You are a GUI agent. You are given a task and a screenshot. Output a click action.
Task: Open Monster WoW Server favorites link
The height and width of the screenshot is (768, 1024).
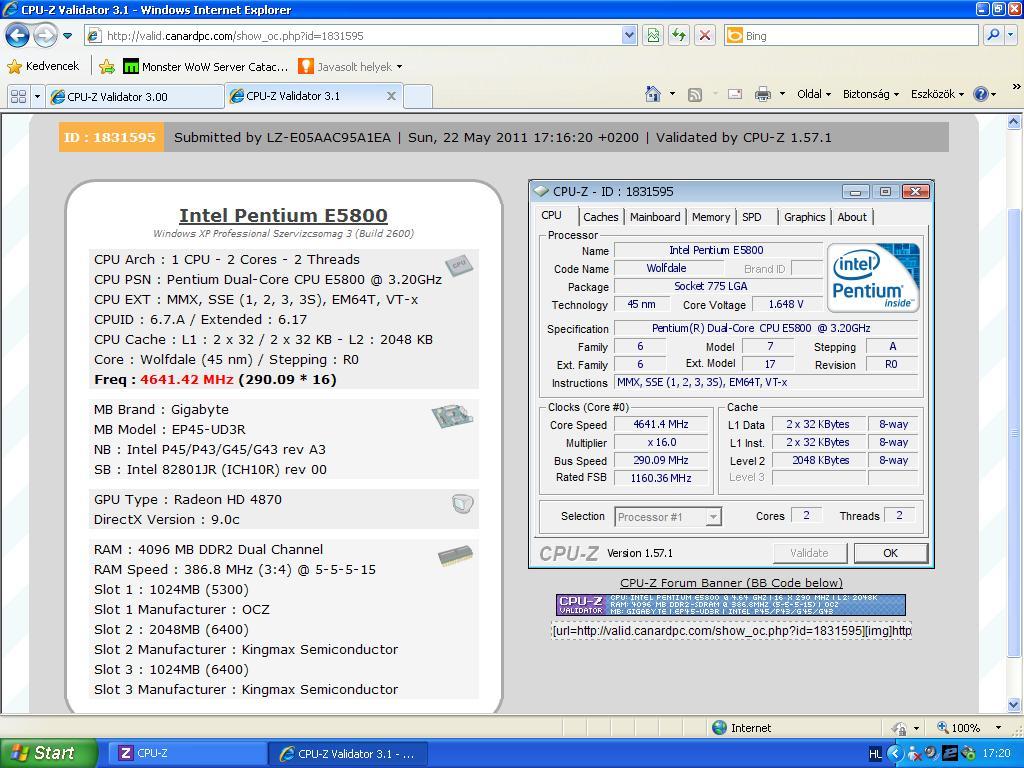(x=206, y=66)
